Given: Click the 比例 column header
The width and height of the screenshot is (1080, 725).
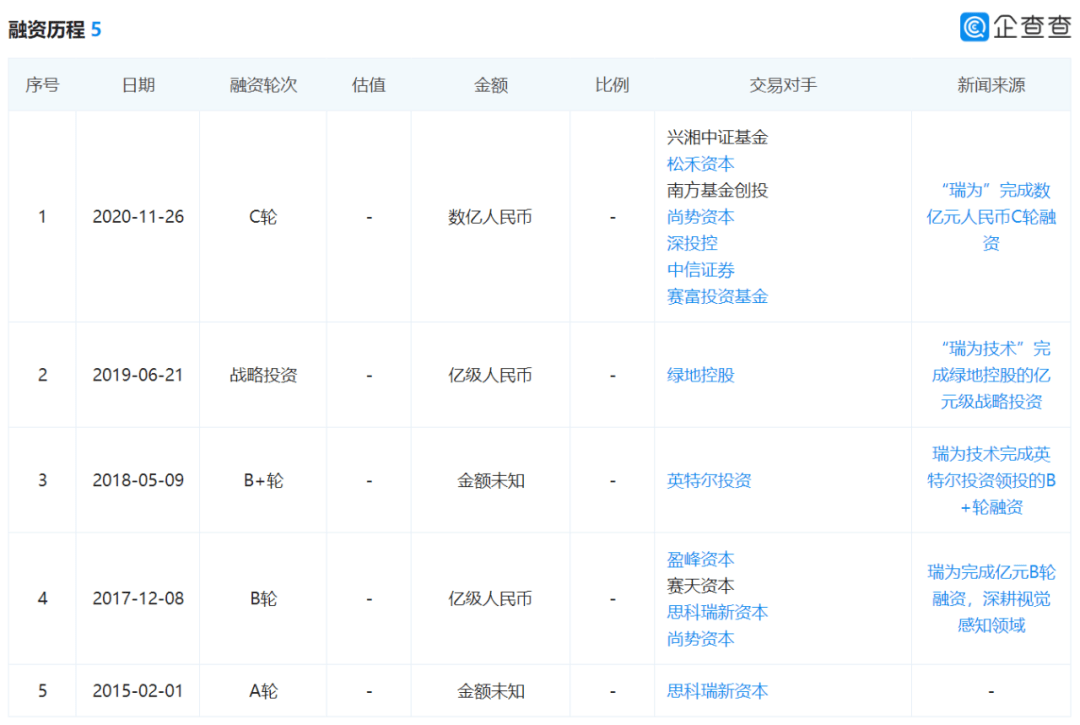Looking at the screenshot, I should 612,85.
